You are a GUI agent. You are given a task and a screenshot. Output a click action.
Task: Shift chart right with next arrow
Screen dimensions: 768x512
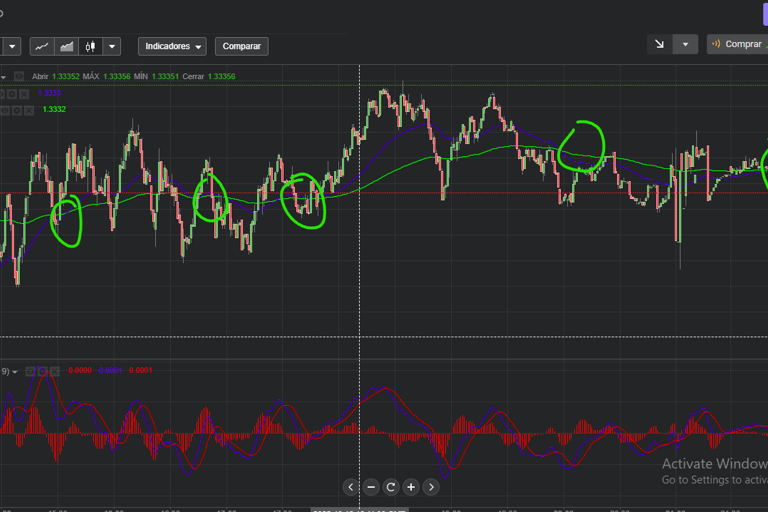click(x=431, y=488)
